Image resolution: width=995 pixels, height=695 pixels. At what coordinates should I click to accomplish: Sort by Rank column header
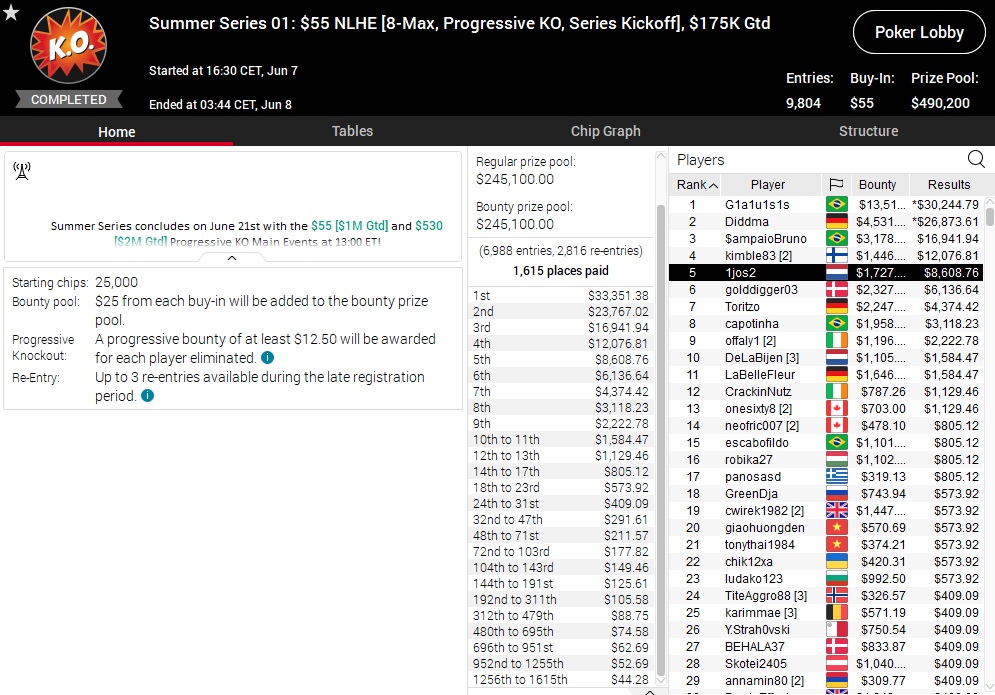[697, 185]
